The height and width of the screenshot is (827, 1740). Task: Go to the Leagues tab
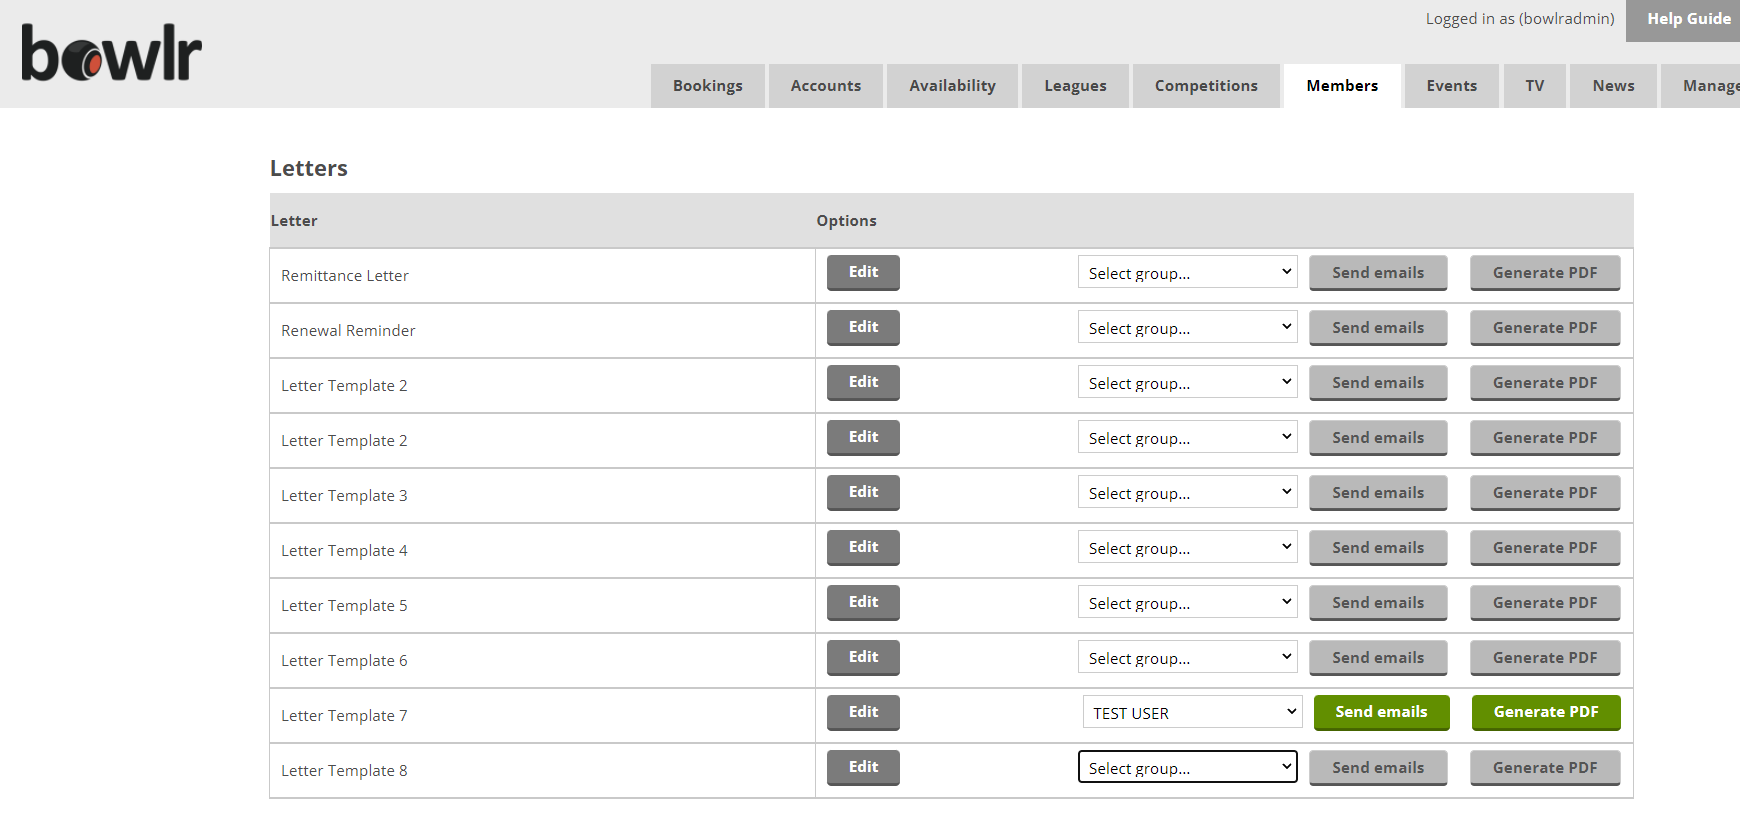pyautogui.click(x=1075, y=86)
